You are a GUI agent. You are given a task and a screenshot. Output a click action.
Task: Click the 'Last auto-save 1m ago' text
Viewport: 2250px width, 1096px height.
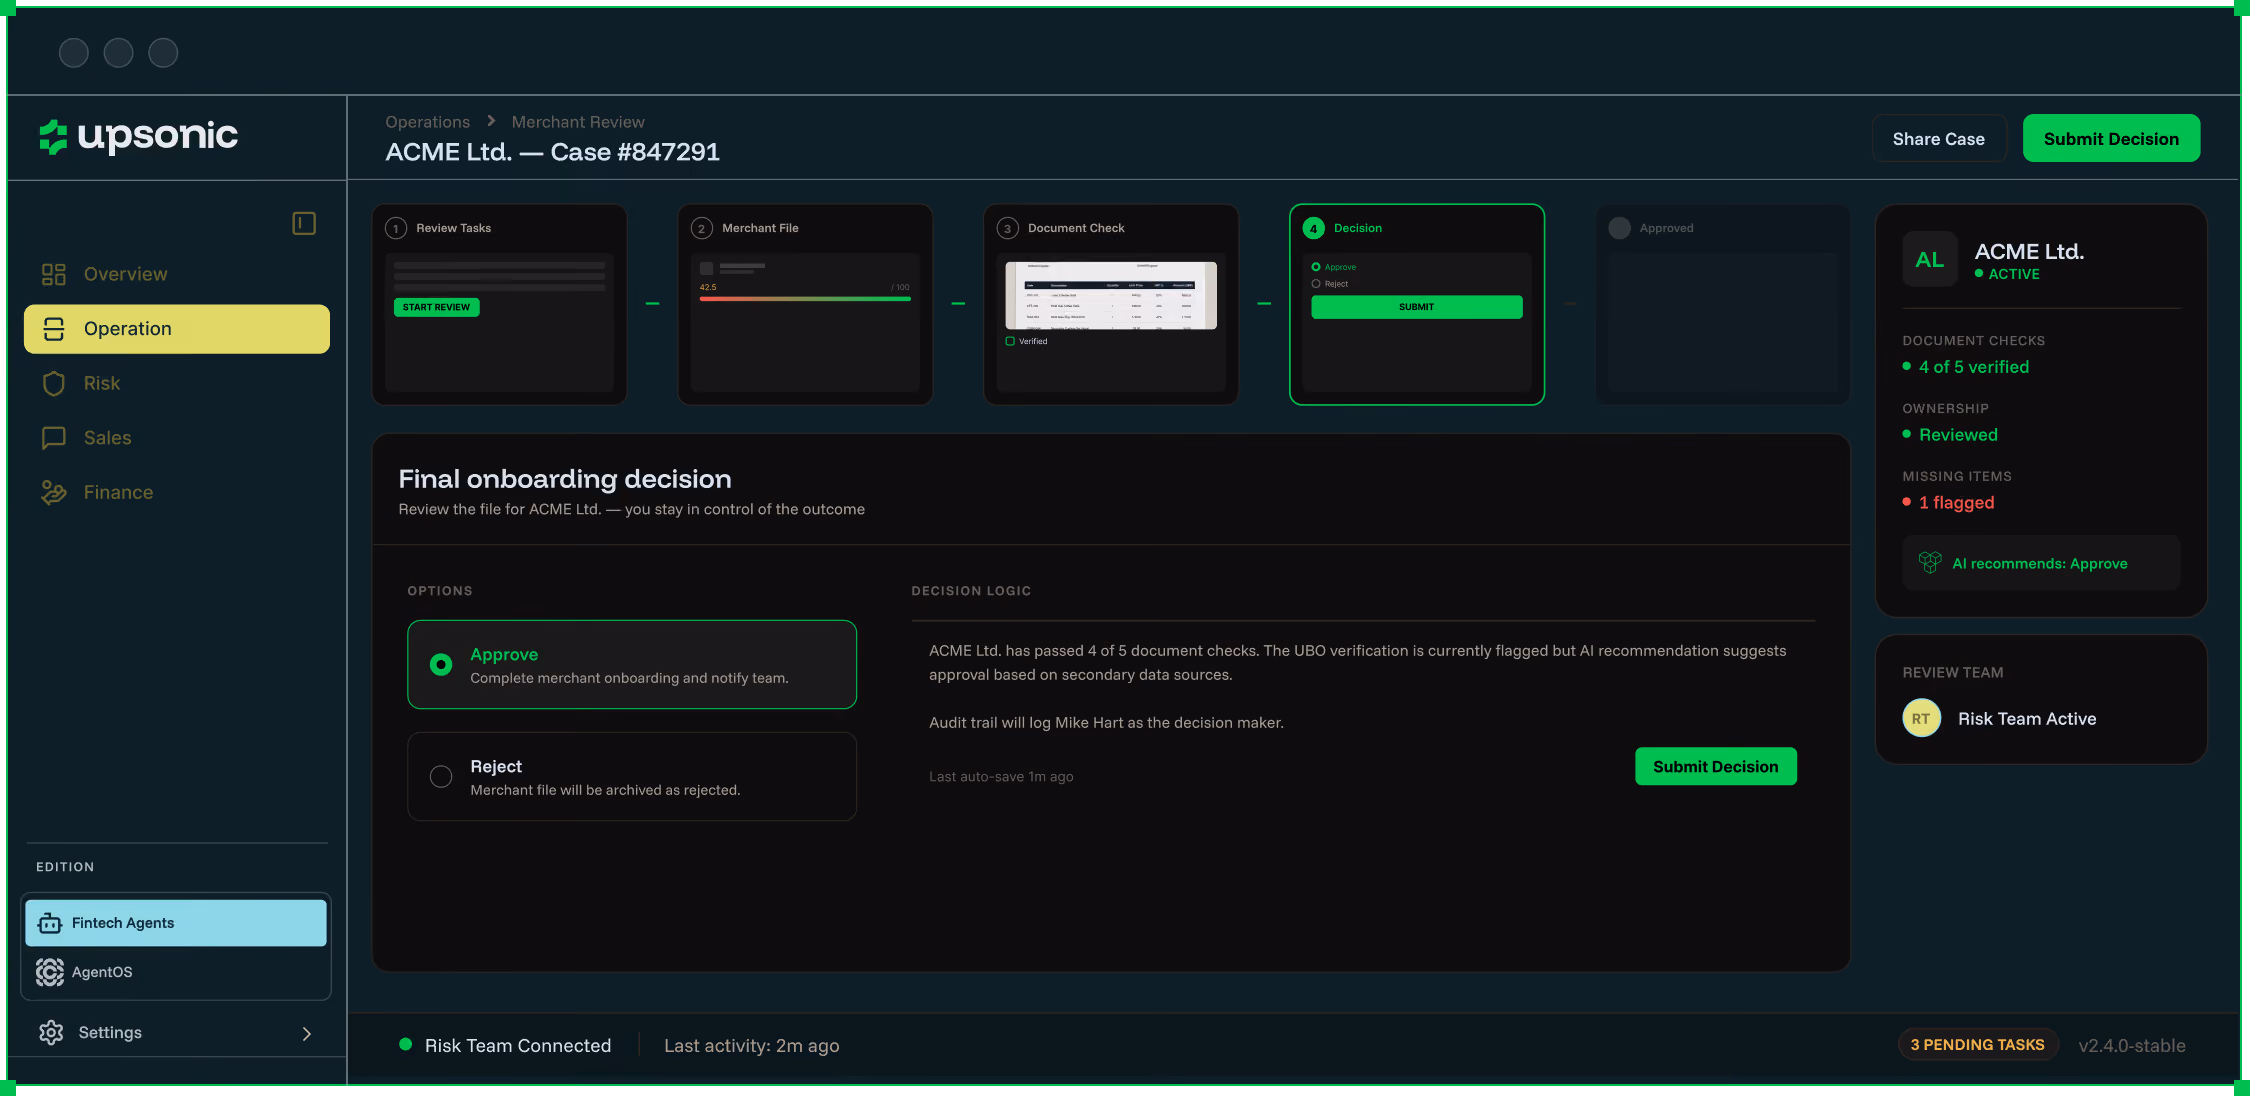point(1001,776)
